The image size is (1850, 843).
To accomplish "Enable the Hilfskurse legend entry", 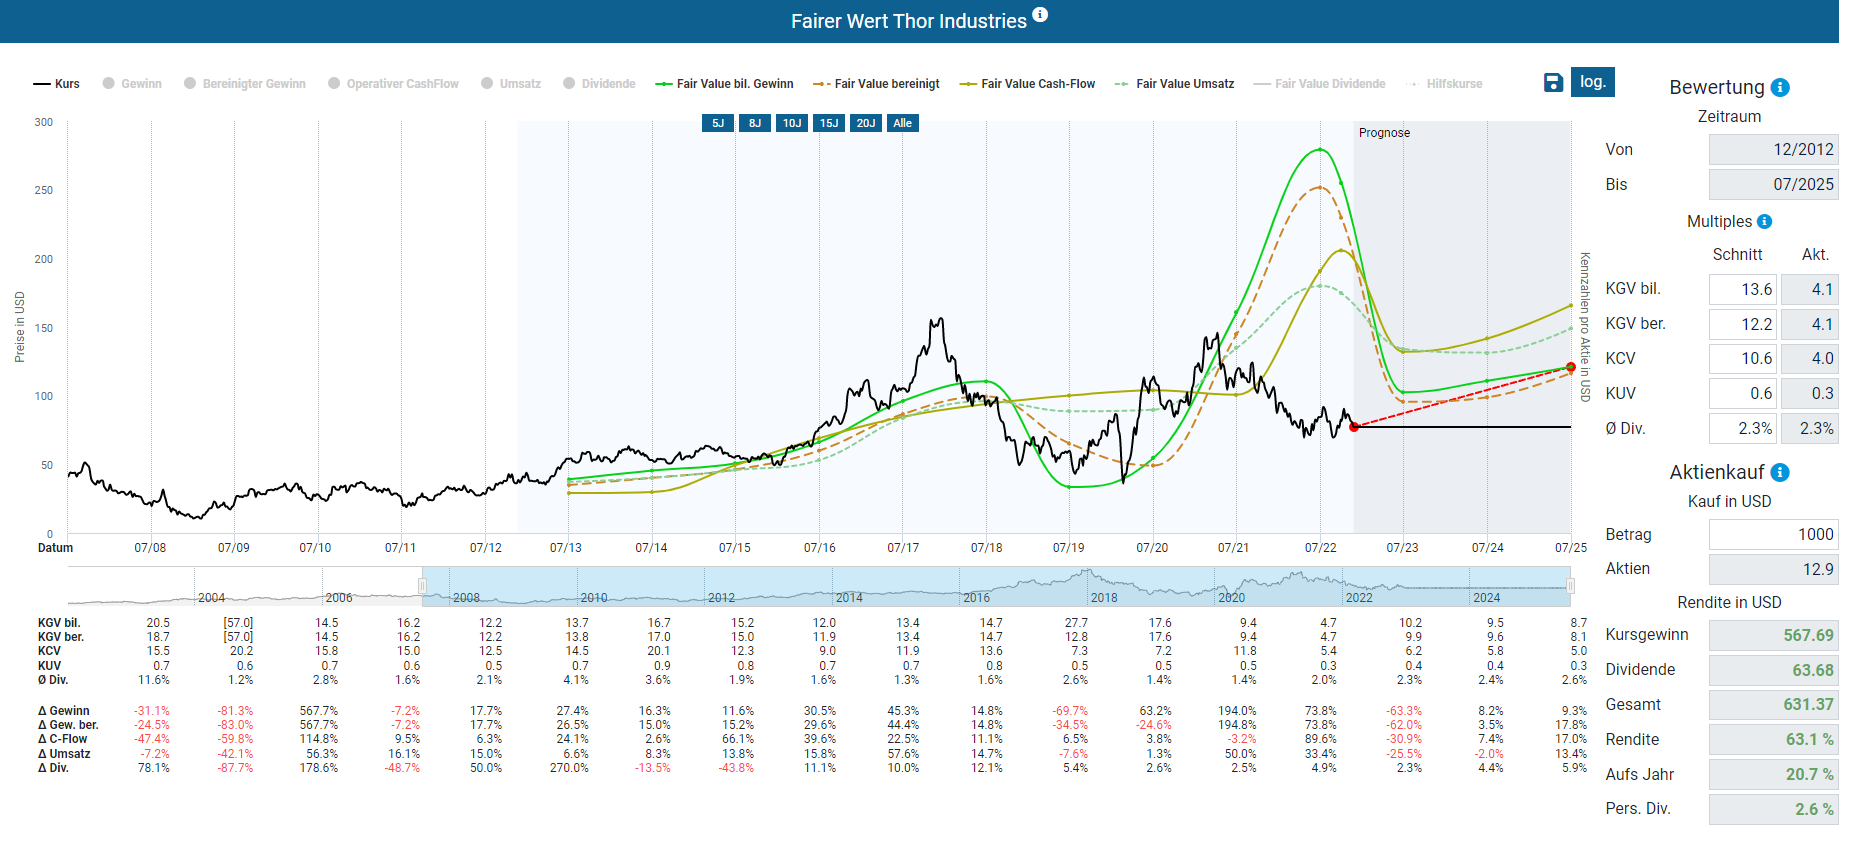I will (1444, 84).
